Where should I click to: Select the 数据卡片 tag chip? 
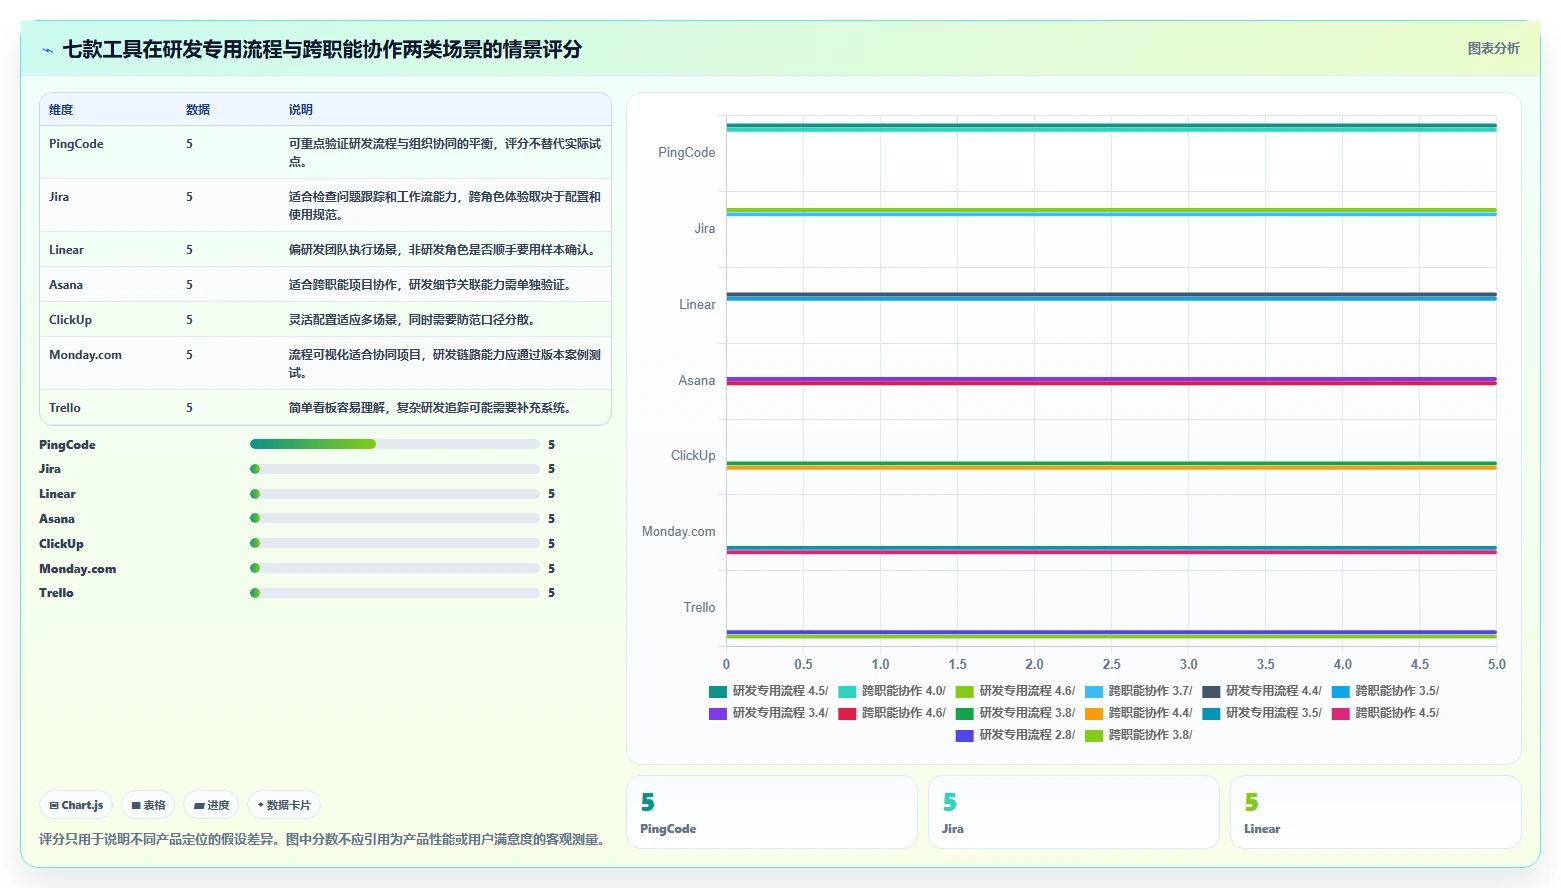click(284, 805)
